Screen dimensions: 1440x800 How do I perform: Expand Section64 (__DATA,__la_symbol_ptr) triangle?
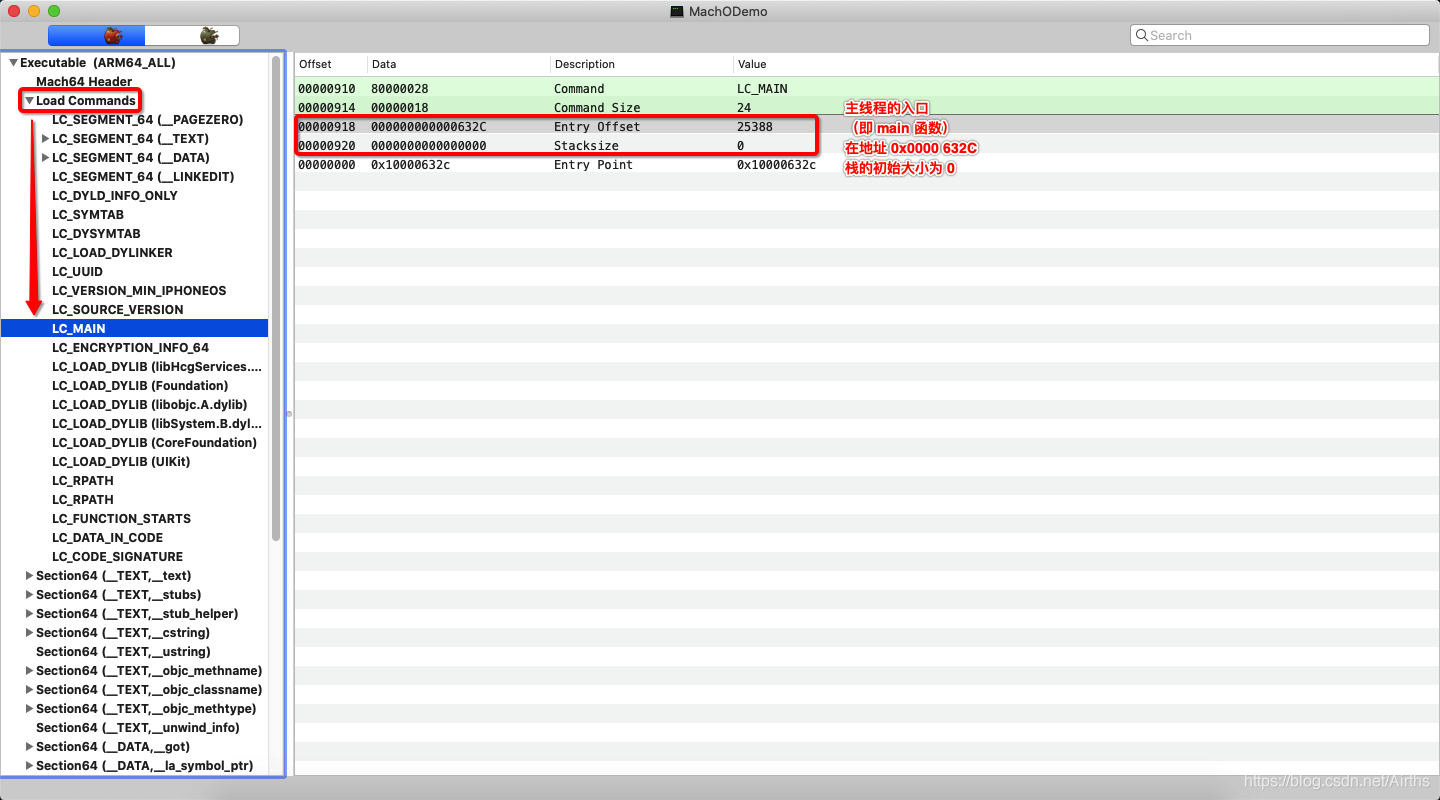pos(29,766)
